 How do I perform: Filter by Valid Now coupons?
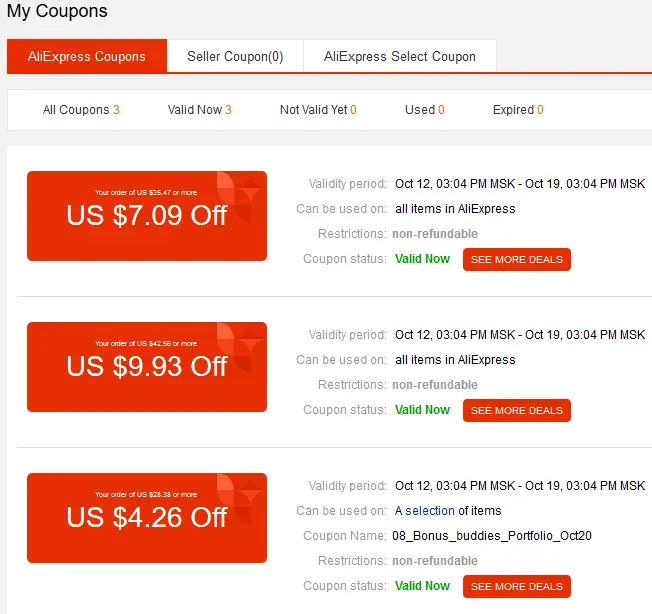(x=200, y=110)
